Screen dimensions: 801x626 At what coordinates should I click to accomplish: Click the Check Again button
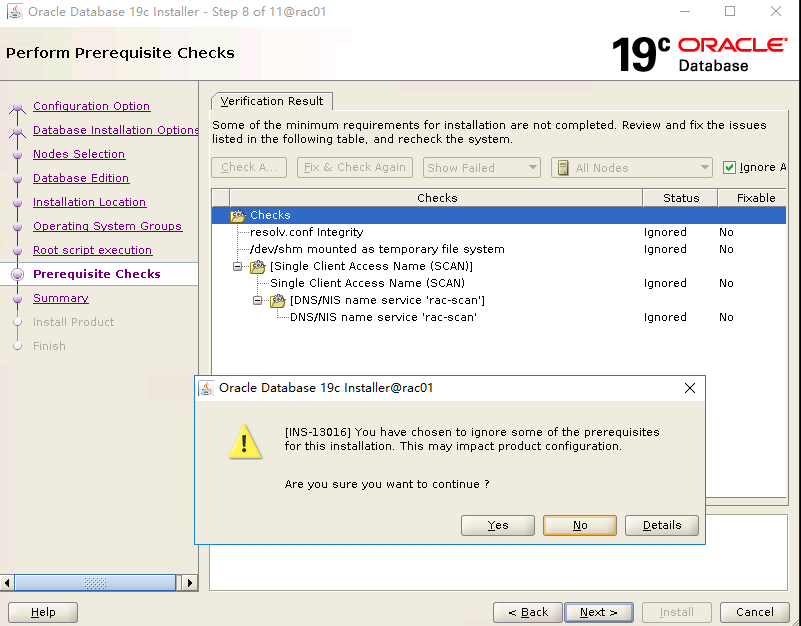pyautogui.click(x=249, y=168)
